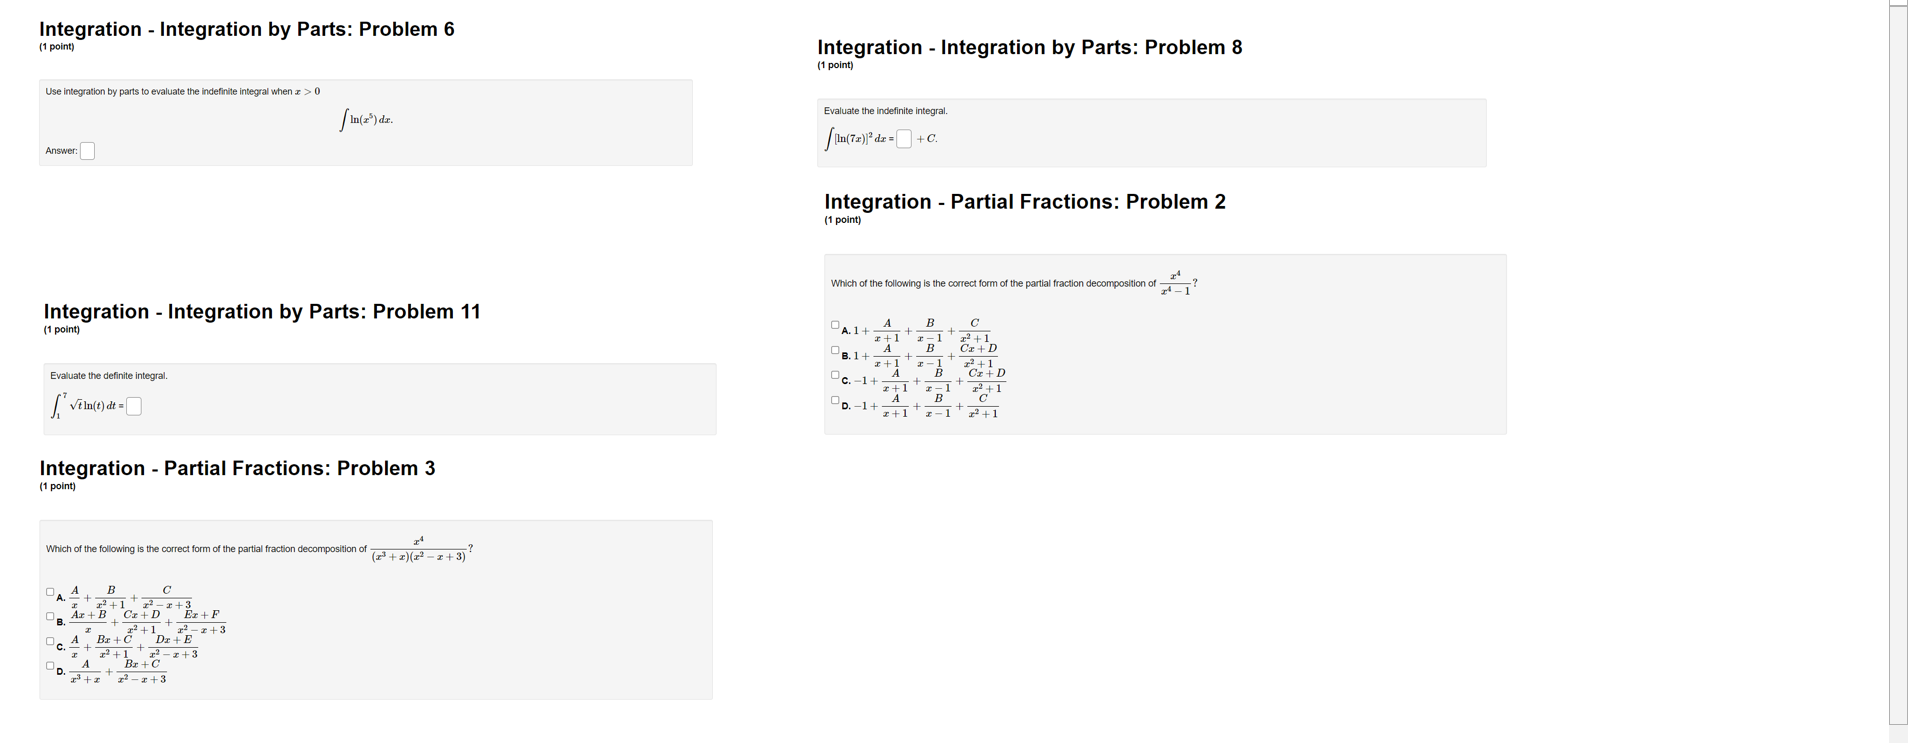Select option C in Partial Fractions Problem 2
This screenshot has height=743, width=1909.
pos(834,374)
